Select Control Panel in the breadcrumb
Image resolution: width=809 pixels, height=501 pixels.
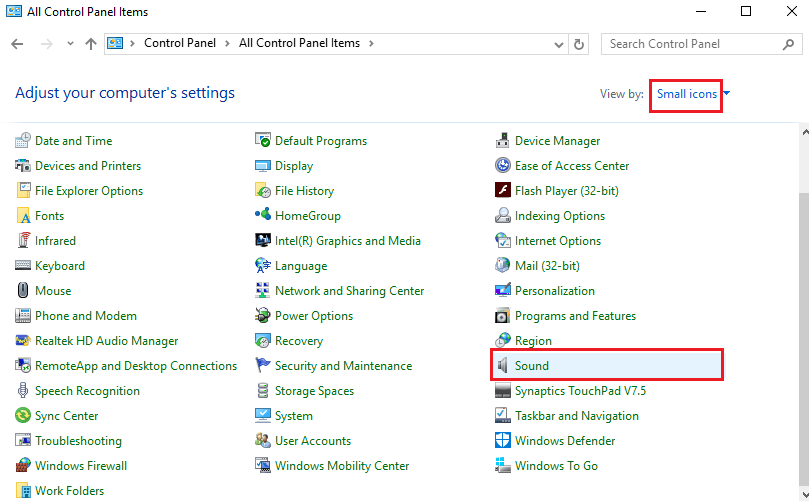point(180,43)
